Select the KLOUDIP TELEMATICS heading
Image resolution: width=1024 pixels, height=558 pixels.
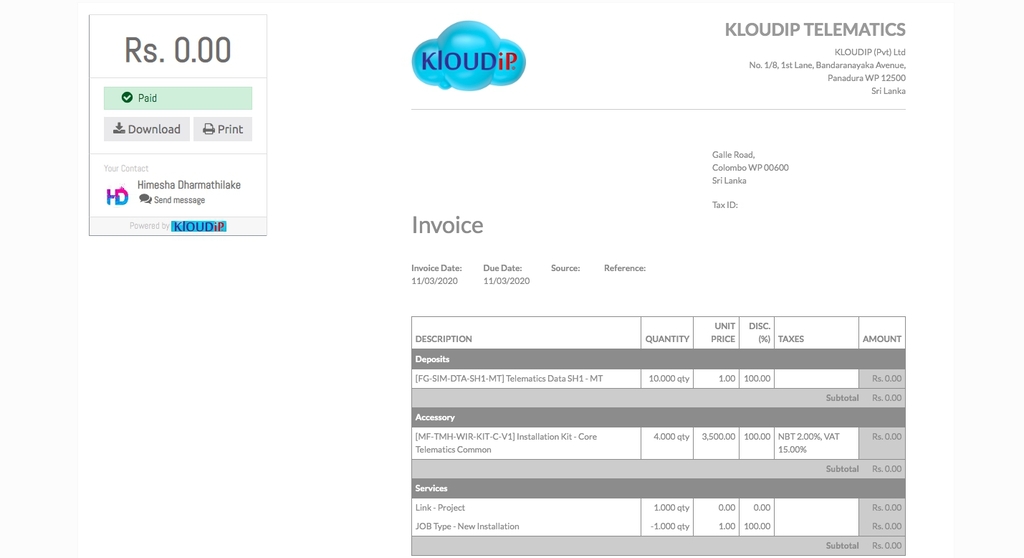pyautogui.click(x=815, y=29)
